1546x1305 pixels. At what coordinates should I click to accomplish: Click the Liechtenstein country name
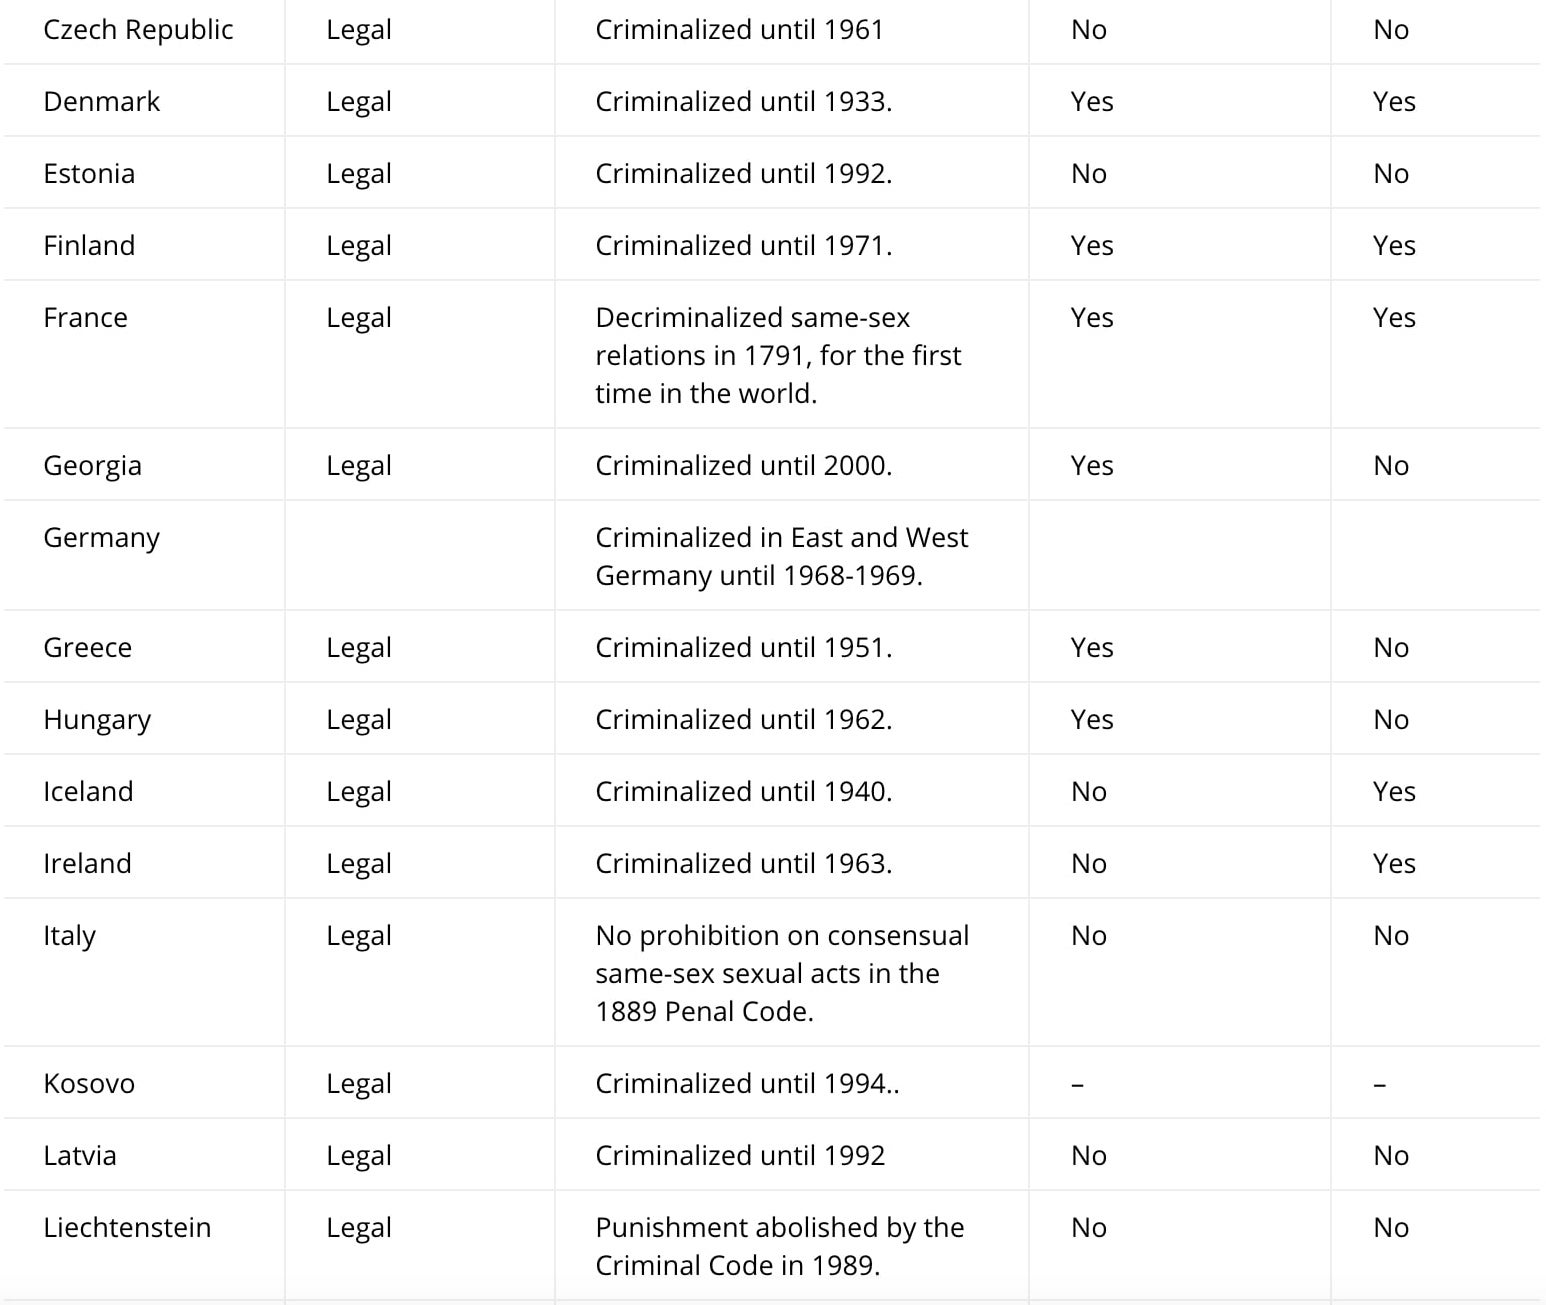point(127,1228)
